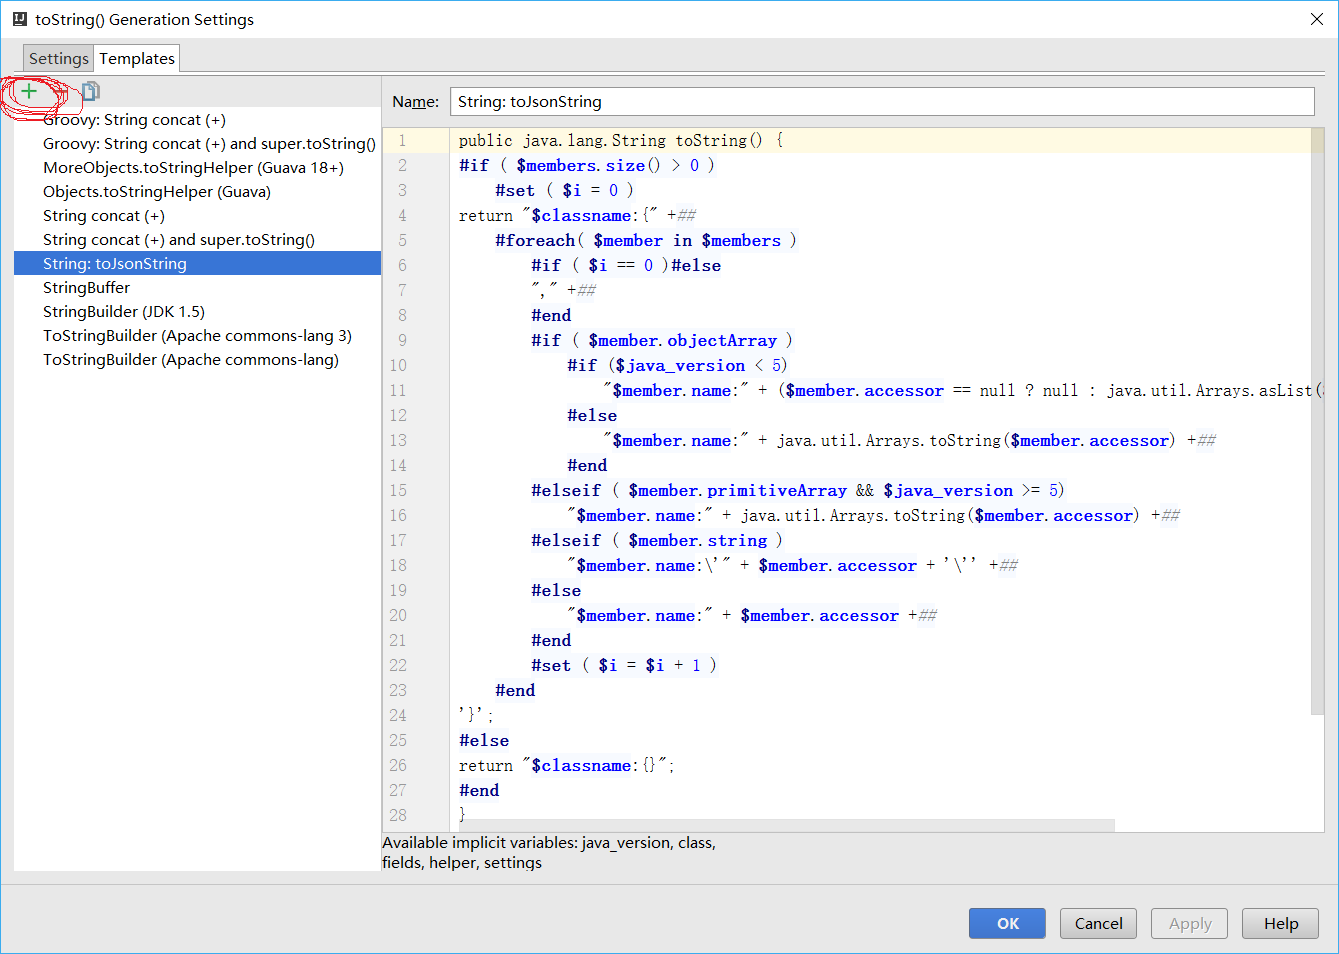
Task: Open Help for this dialog
Action: pos(1280,923)
